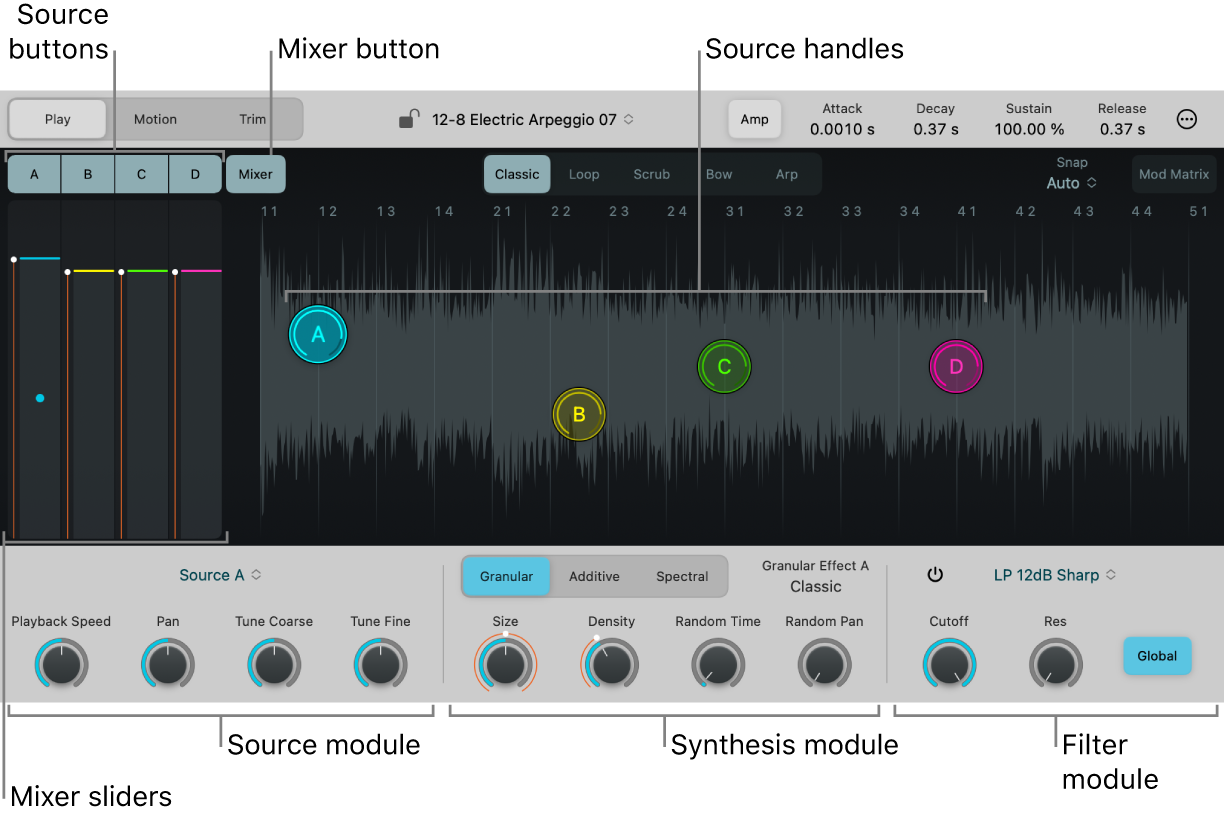Screen dimensions: 1224x820
Task: Open the Mod Matrix view
Action: 1174,174
